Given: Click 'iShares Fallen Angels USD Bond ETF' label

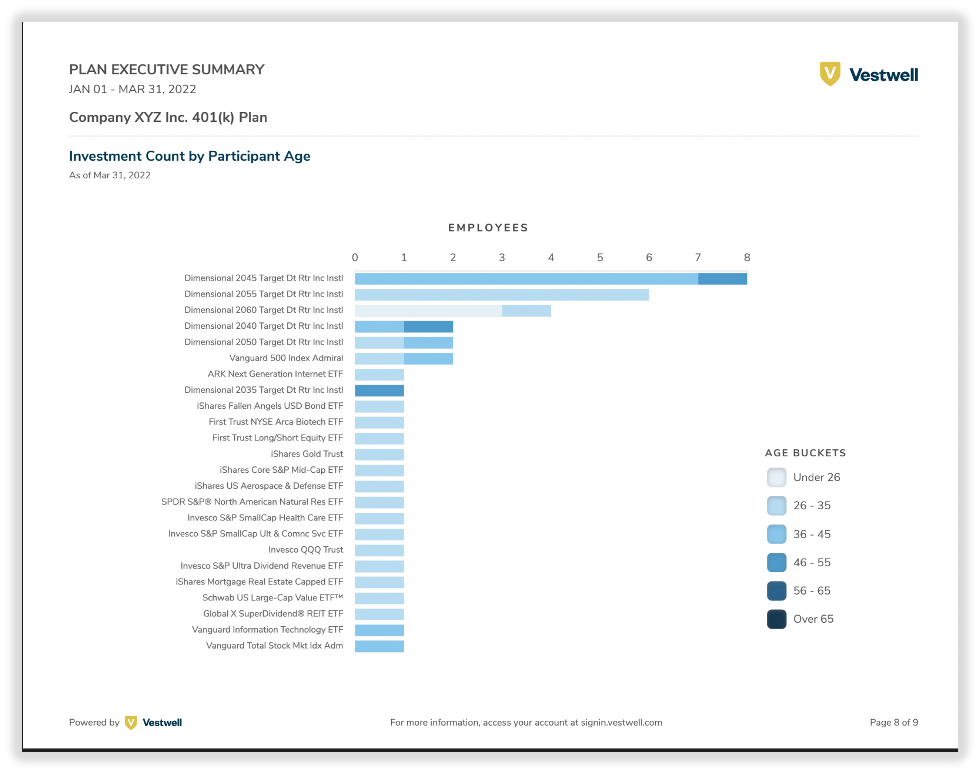Looking at the screenshot, I should point(270,406).
